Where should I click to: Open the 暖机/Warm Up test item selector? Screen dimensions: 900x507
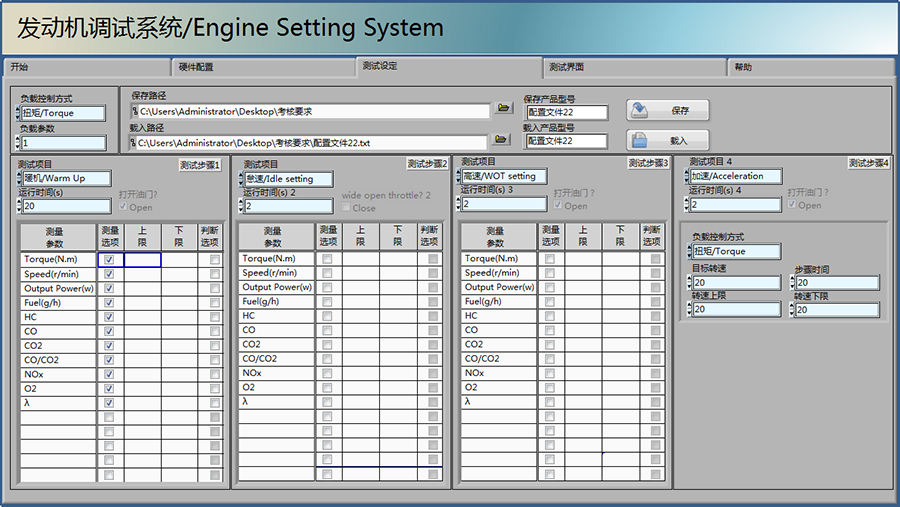point(66,179)
